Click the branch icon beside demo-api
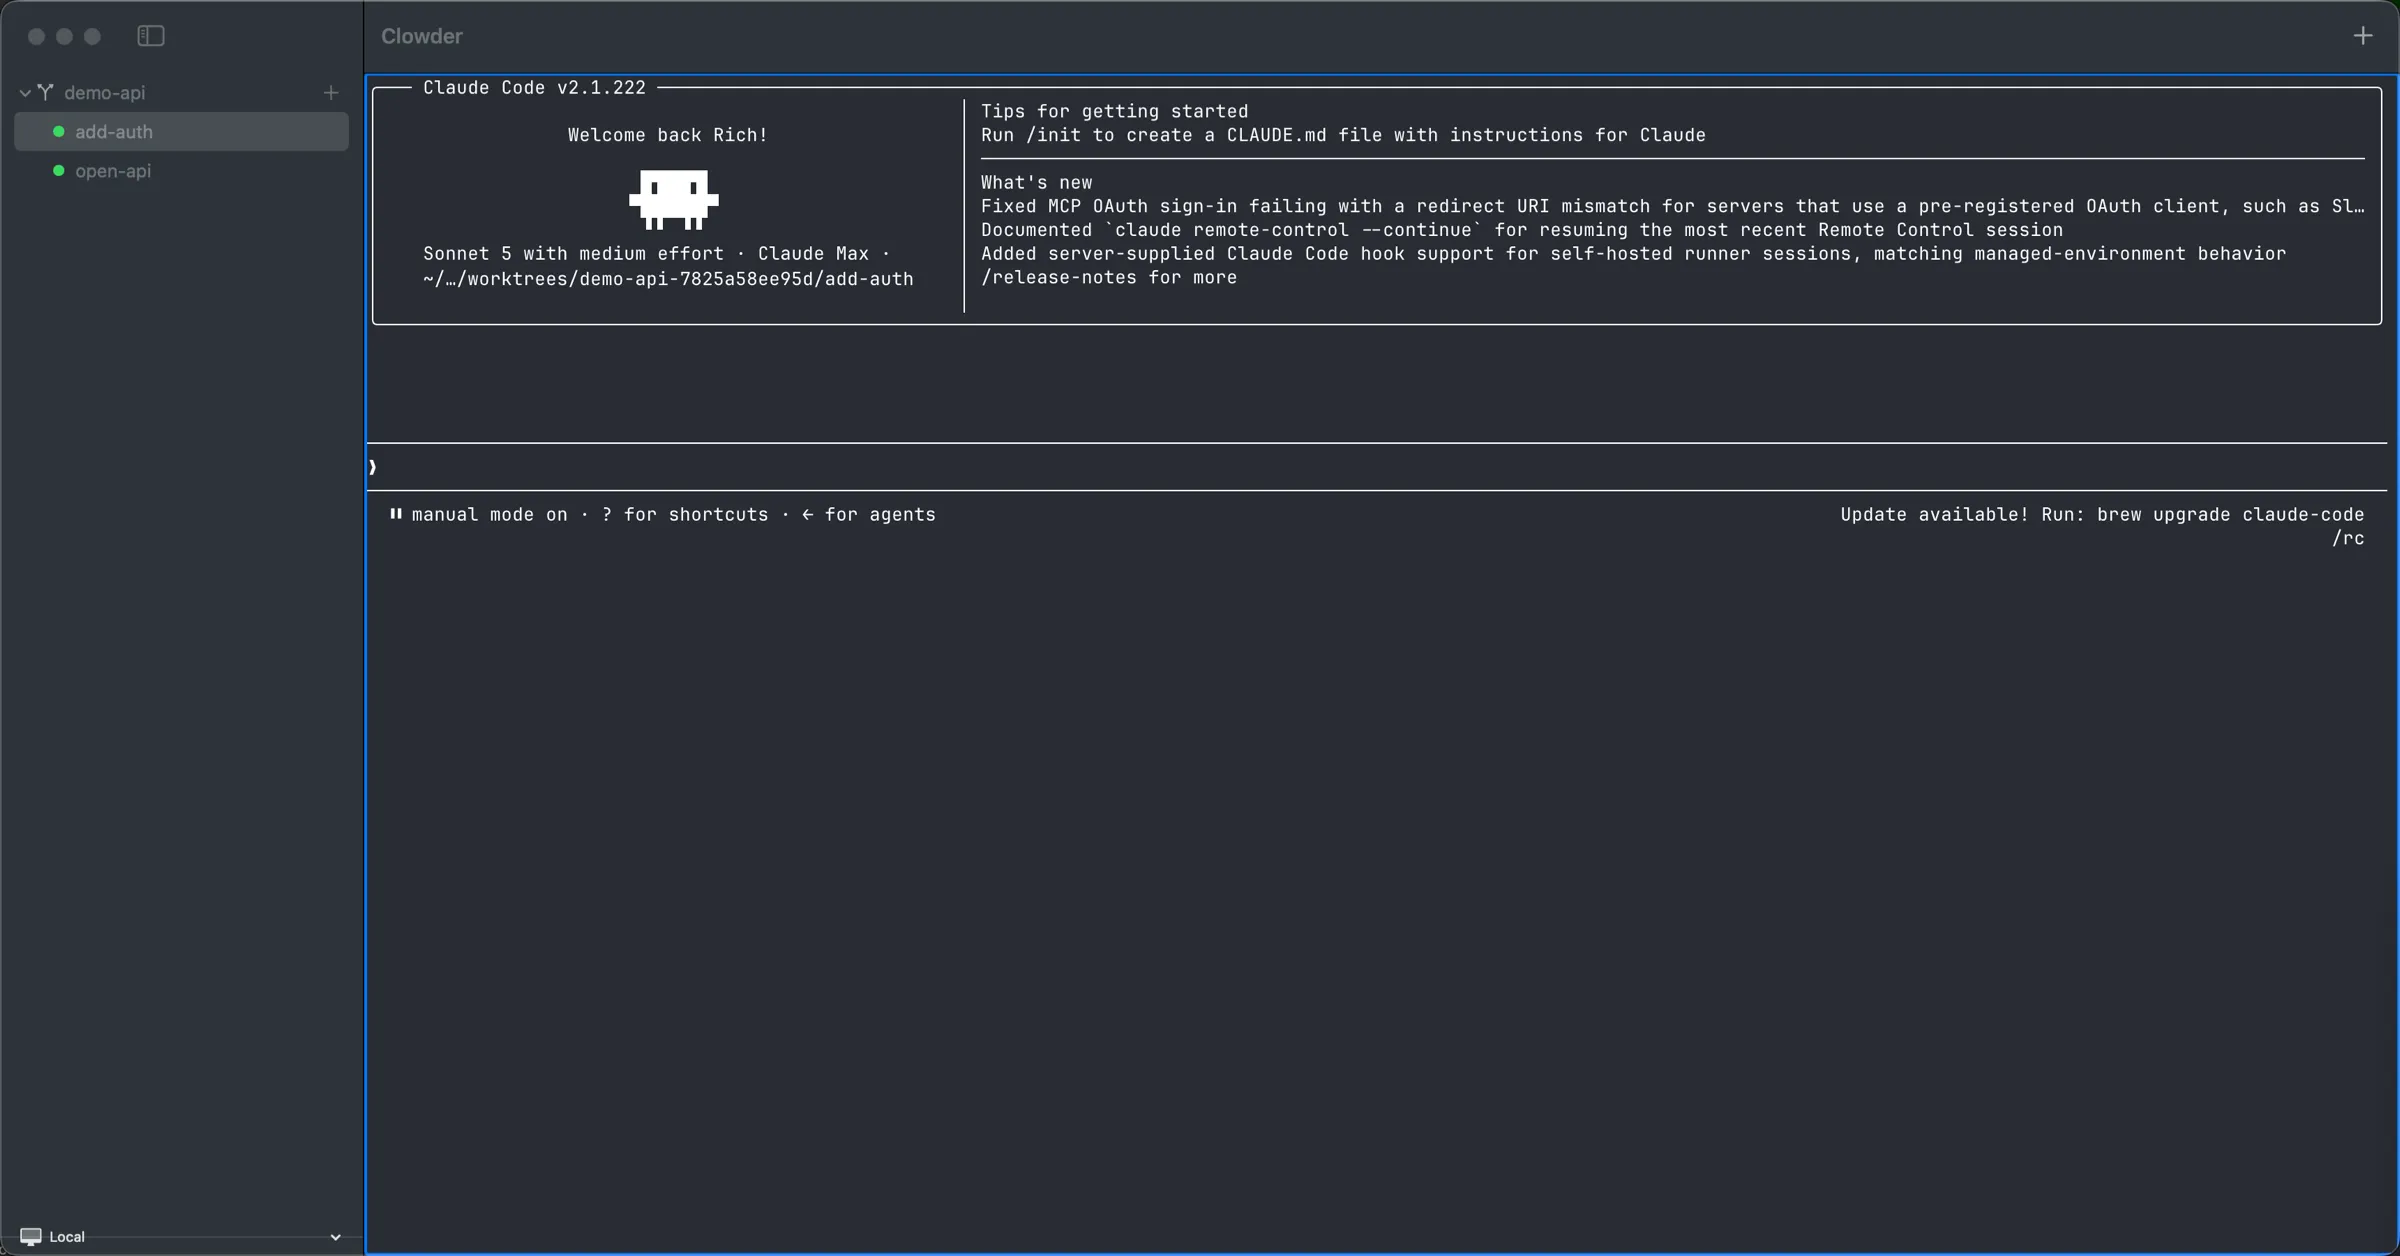The image size is (2400, 1256). click(x=46, y=92)
